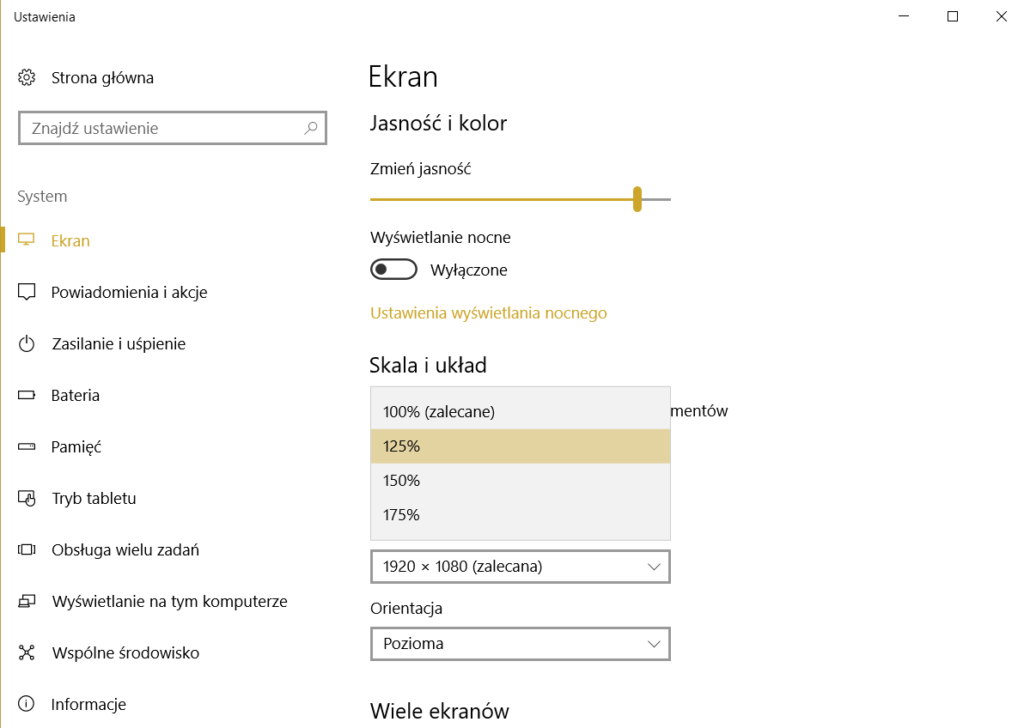
Task: Open the 1920 × 1080 resolution dropdown
Action: pyautogui.click(x=520, y=566)
